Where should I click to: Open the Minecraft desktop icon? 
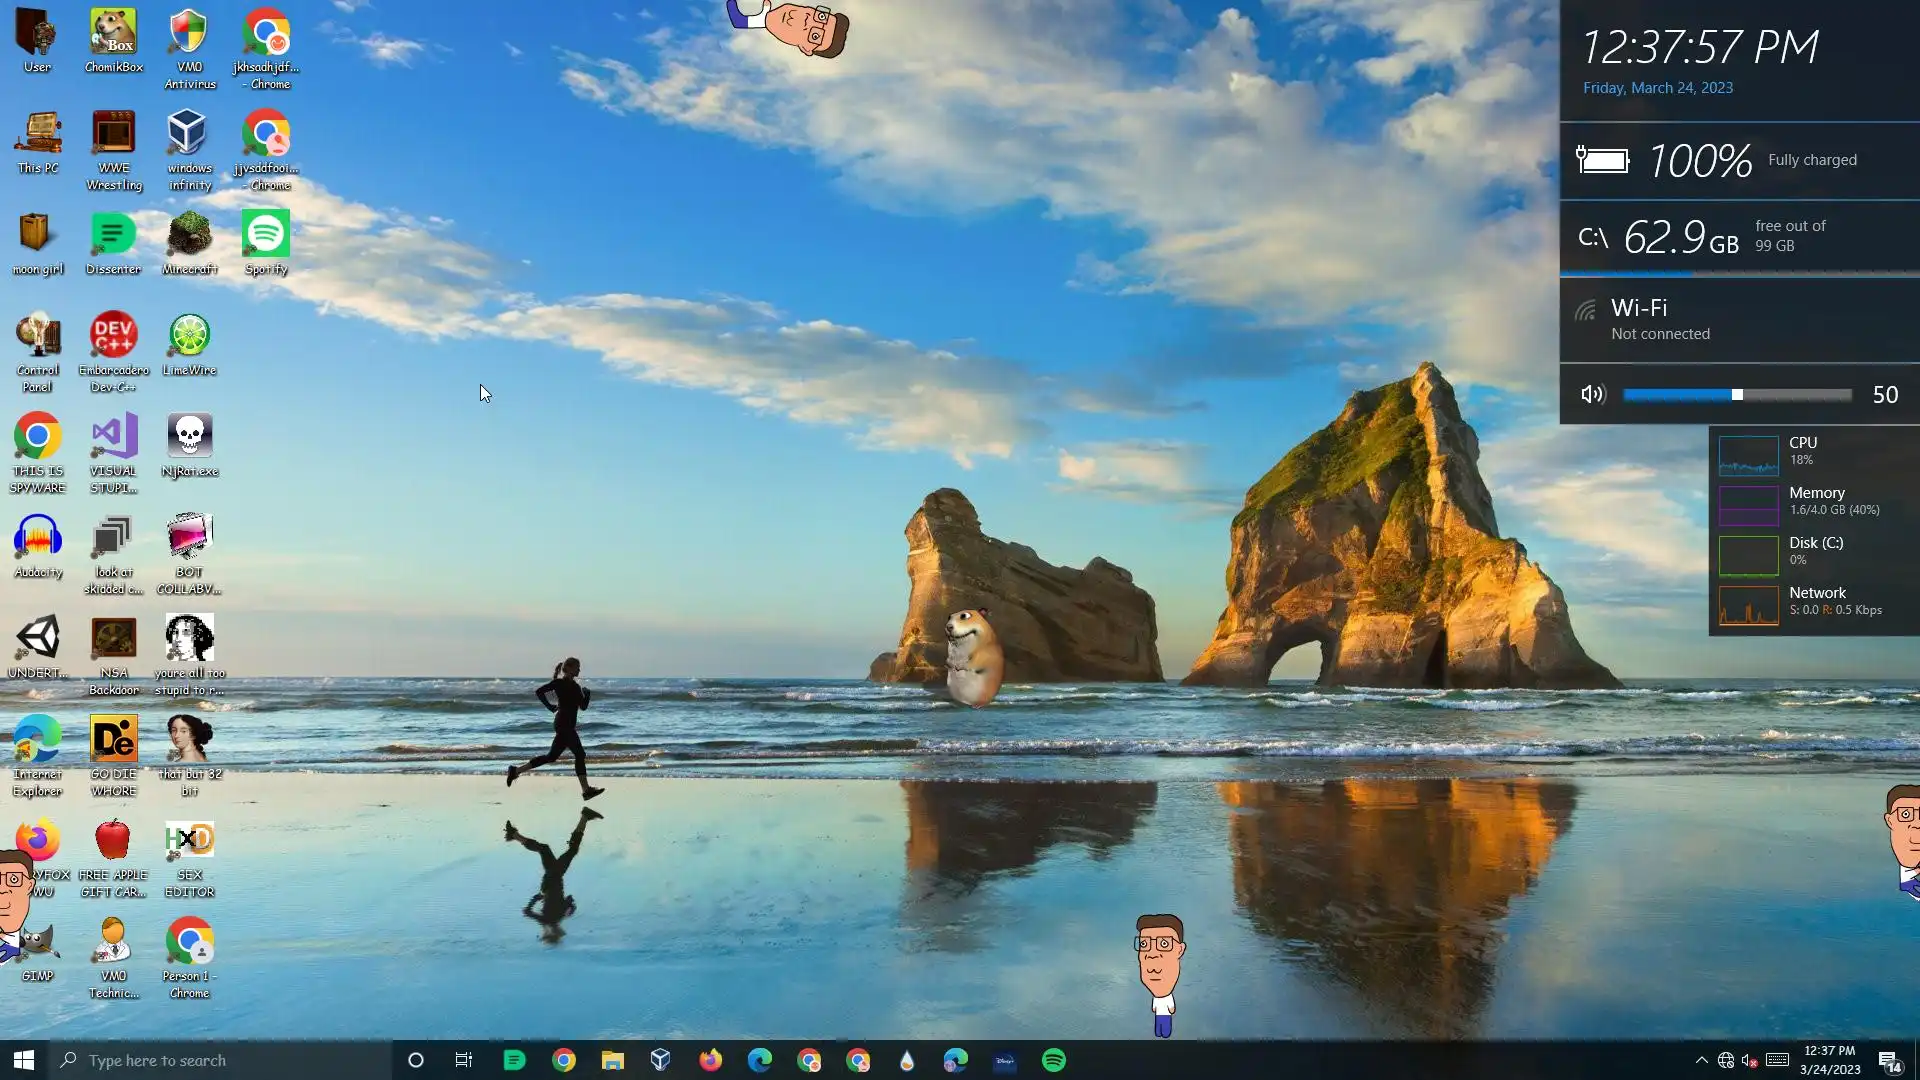(x=189, y=235)
